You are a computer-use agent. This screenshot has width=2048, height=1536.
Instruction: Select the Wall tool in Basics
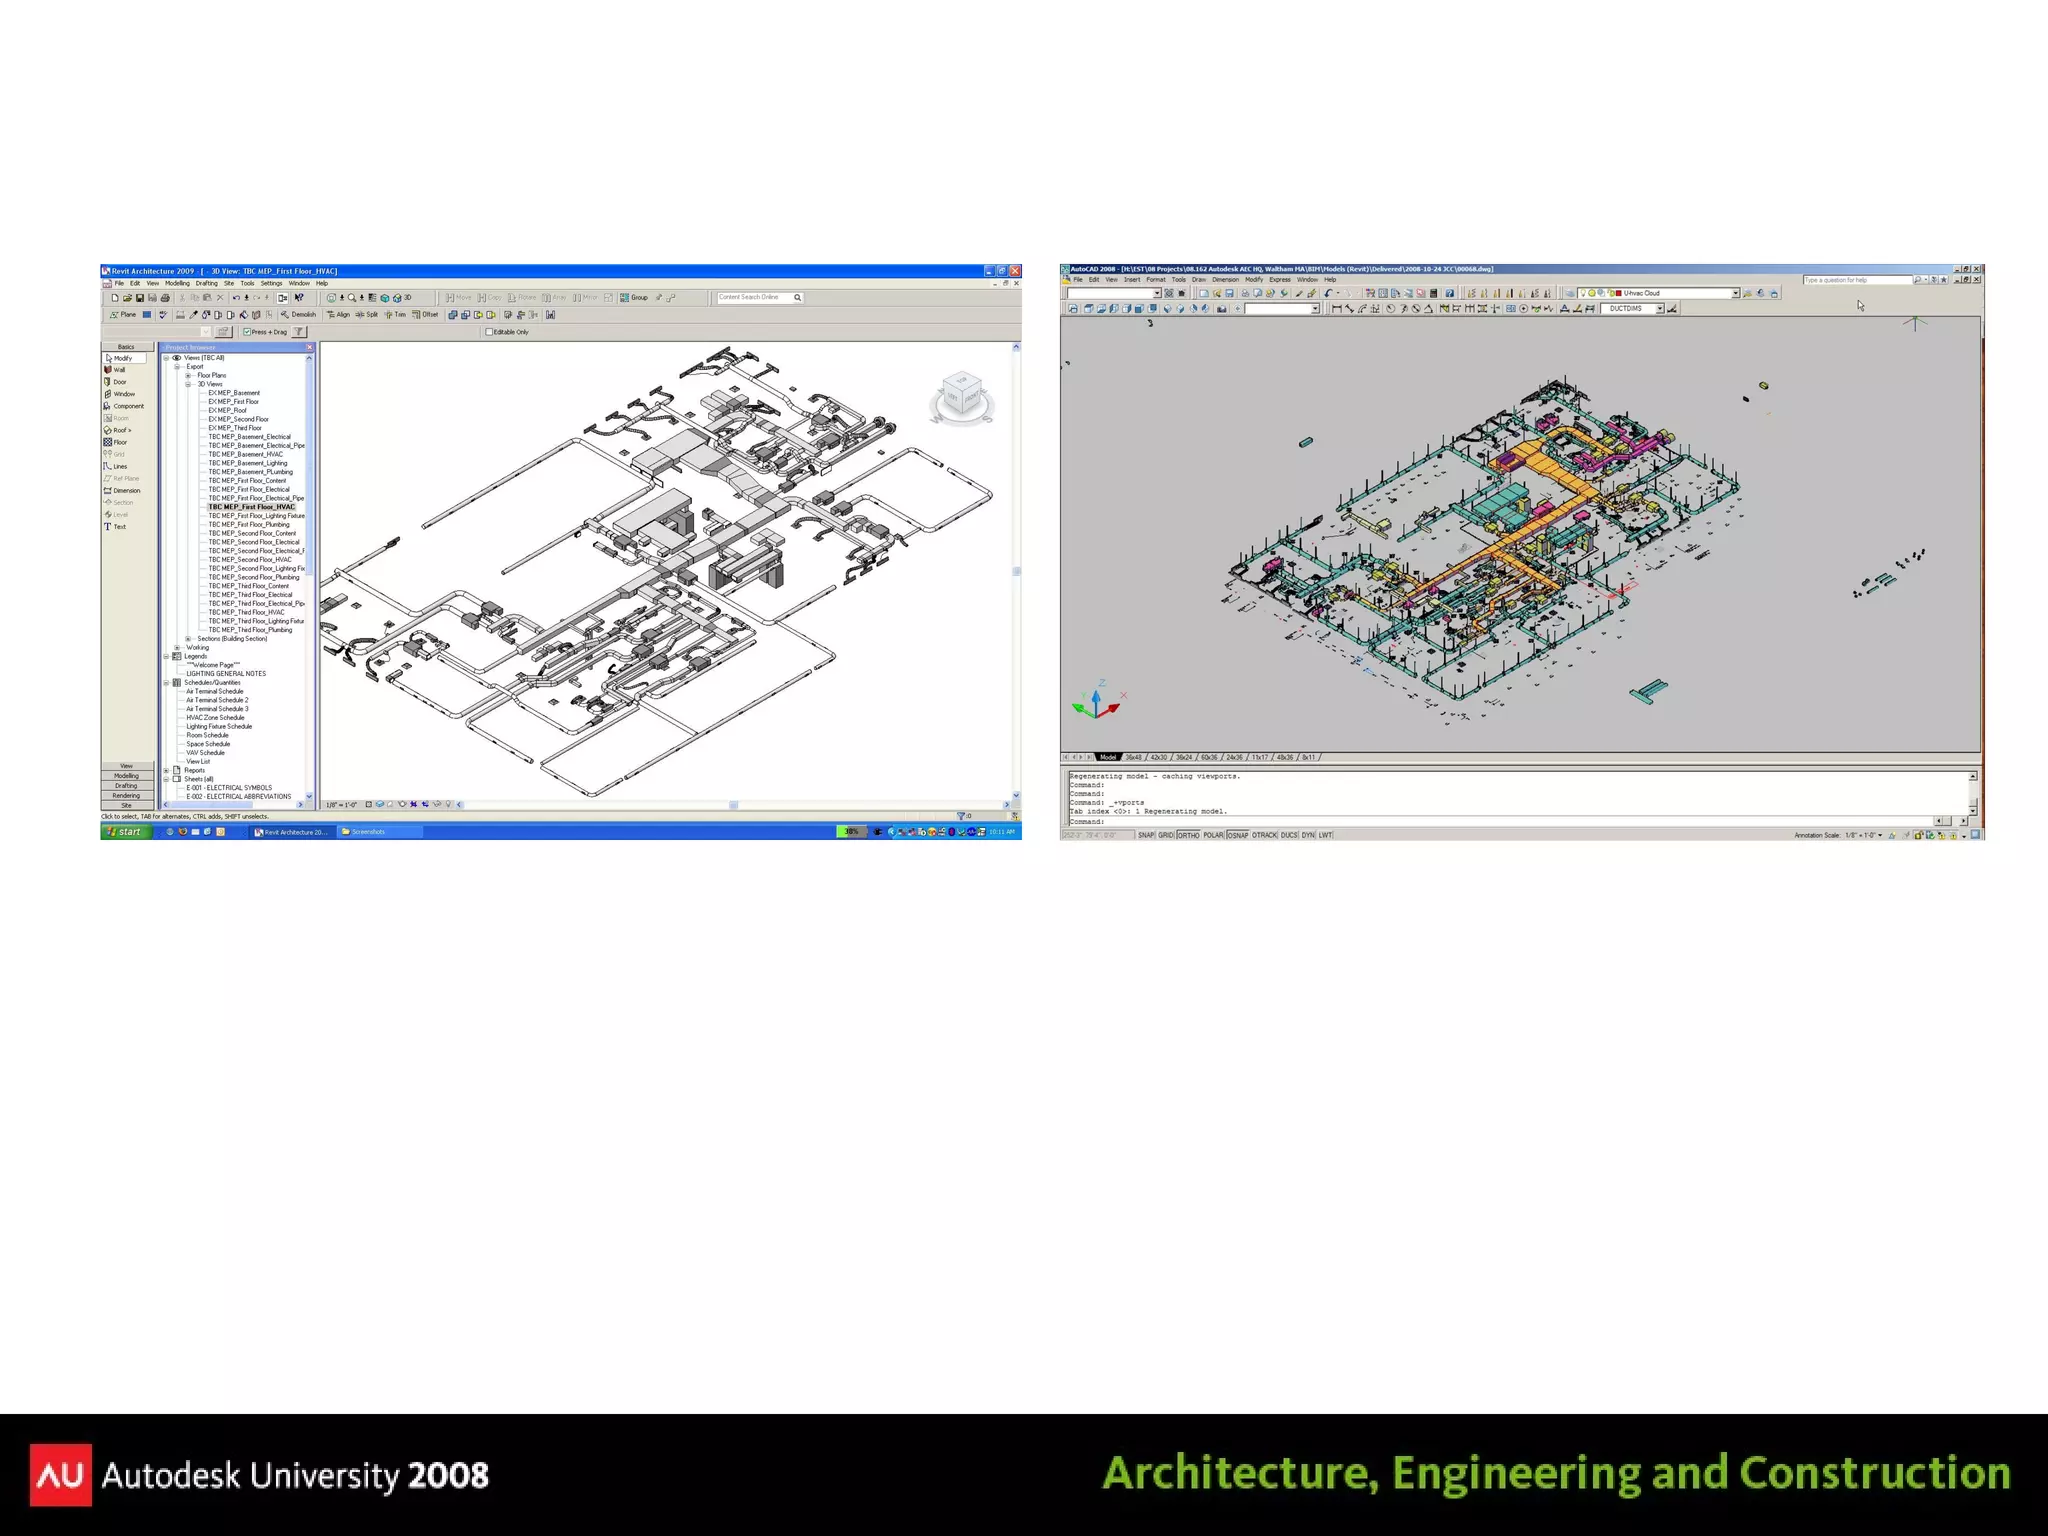[118, 370]
